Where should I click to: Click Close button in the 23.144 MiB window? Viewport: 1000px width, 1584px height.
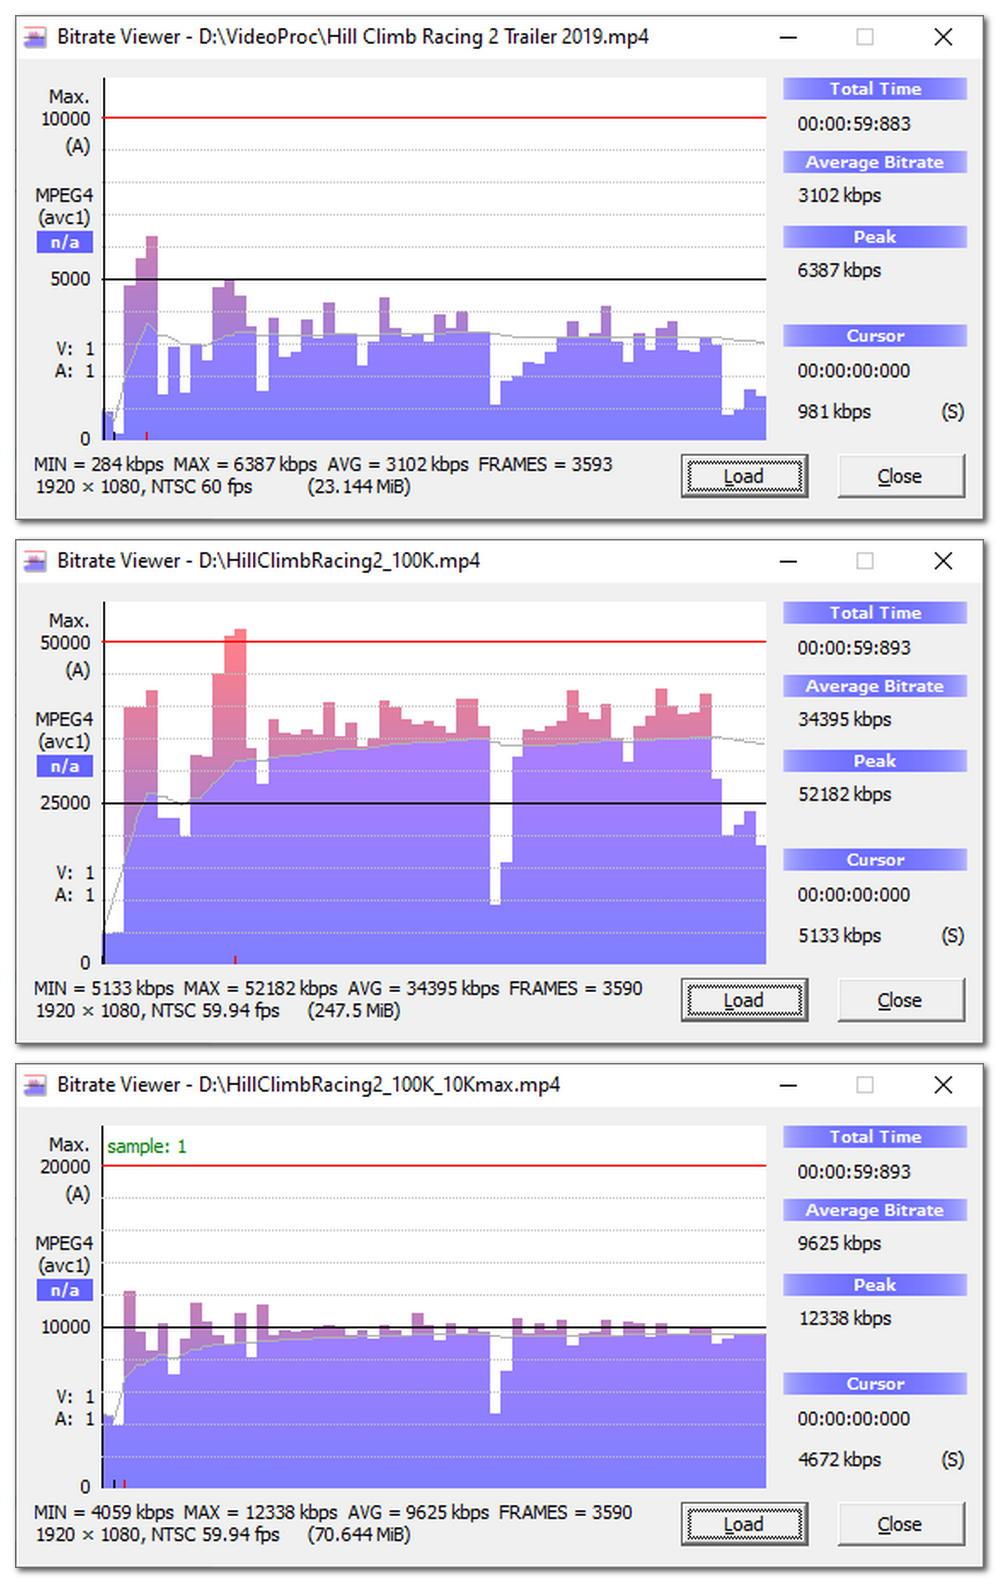coord(900,477)
